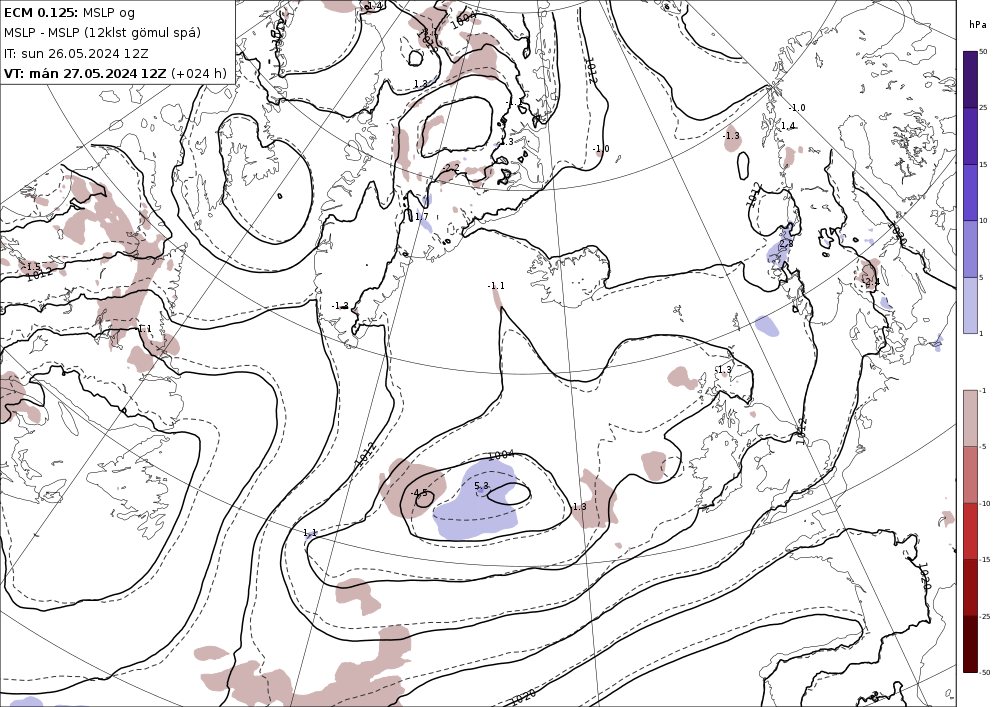Click the dark red -15 to -25 legend band
Viewport: 1000px width, 707px height.
(970, 587)
